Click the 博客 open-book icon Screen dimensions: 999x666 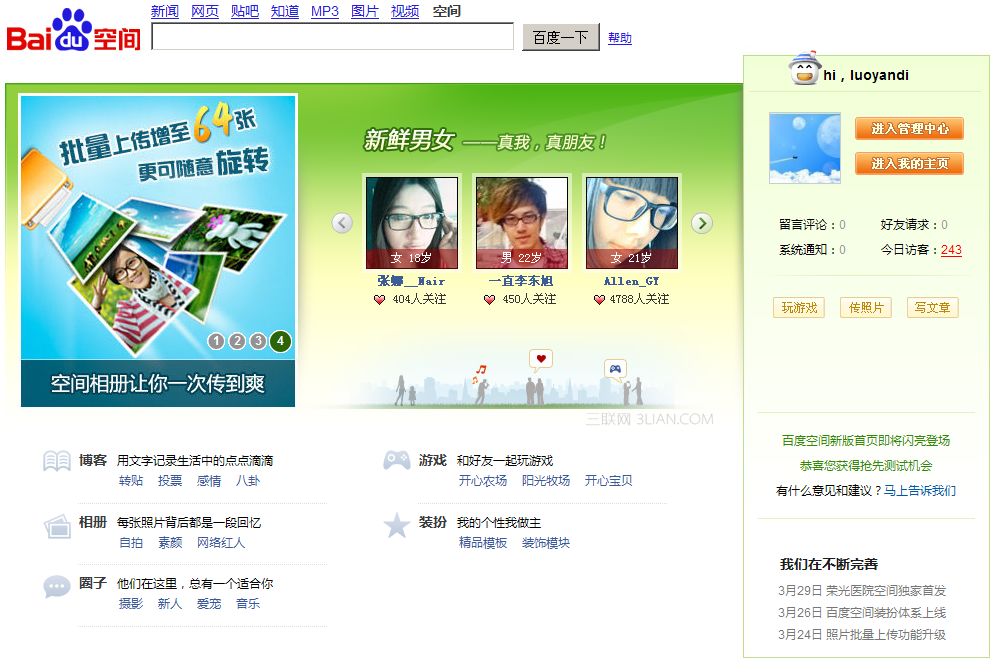(x=57, y=461)
